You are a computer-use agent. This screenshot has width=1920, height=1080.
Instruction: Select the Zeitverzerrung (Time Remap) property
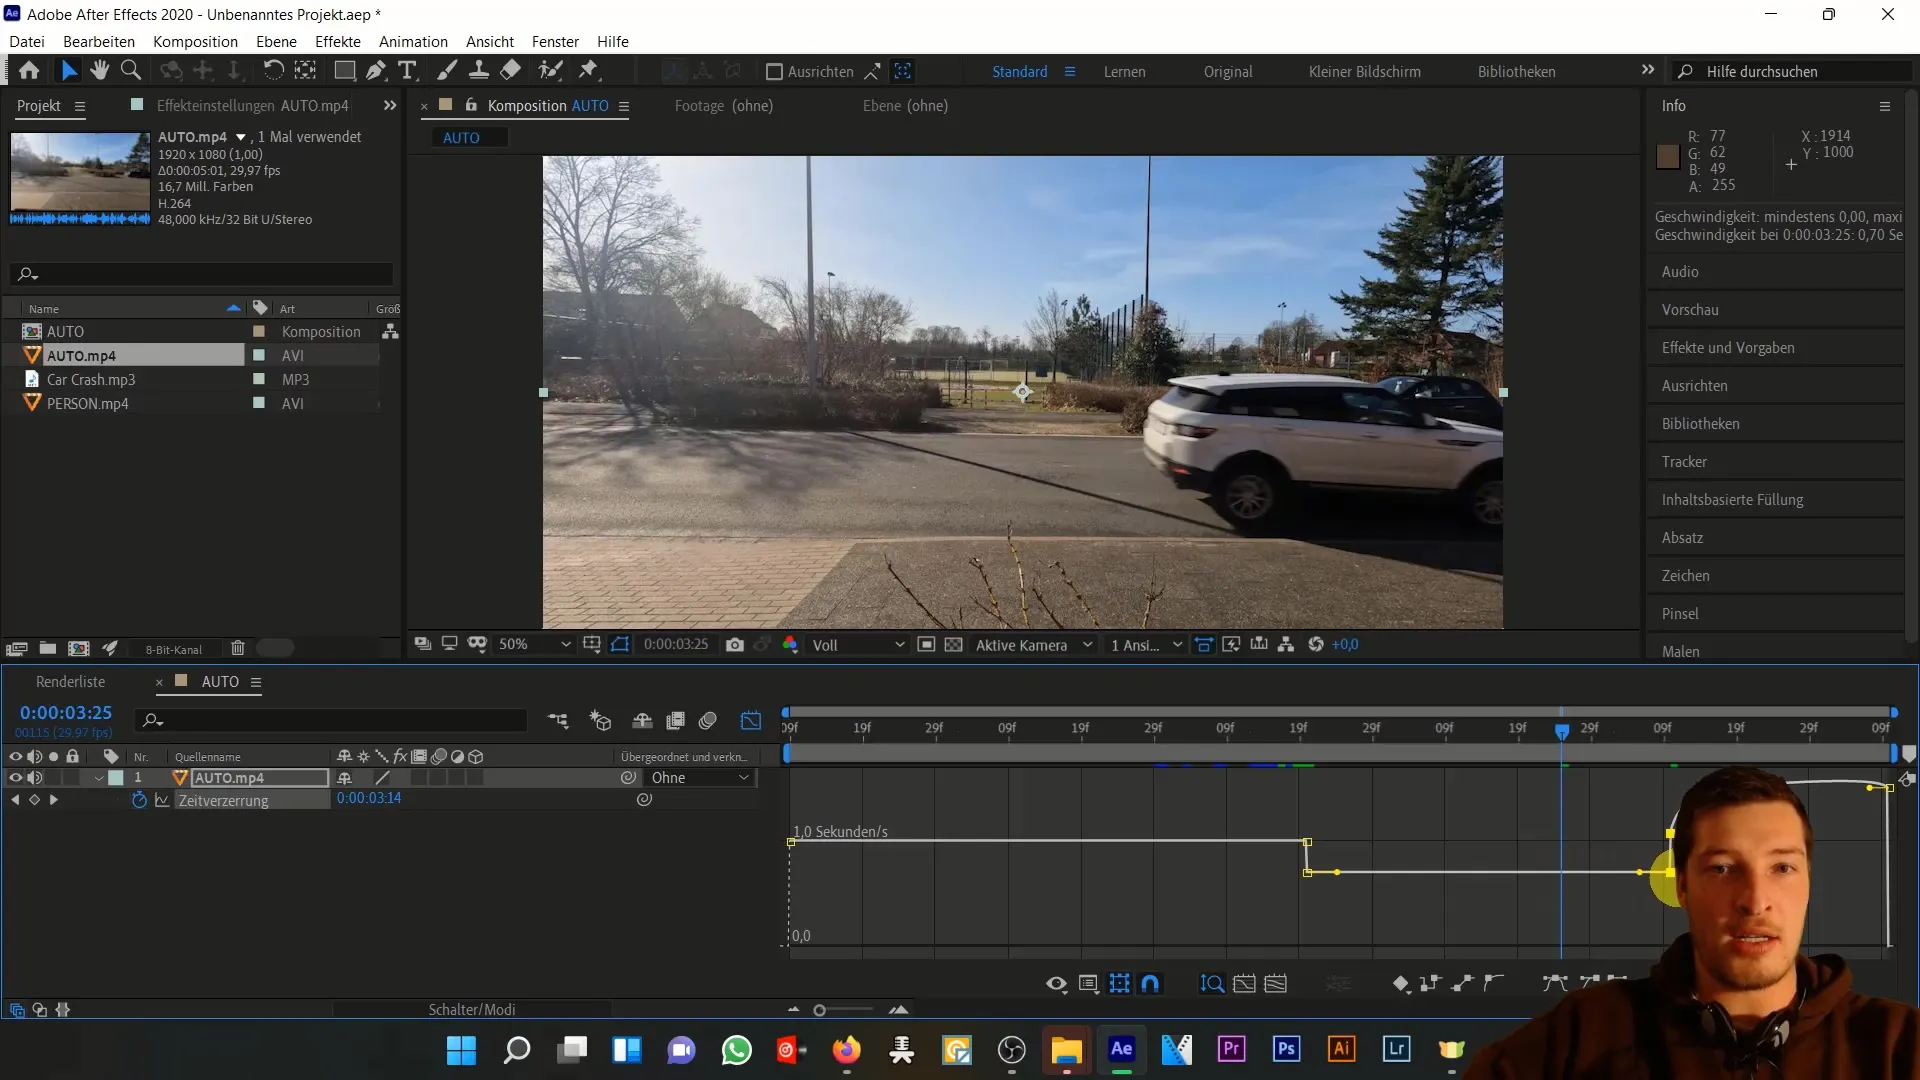pyautogui.click(x=223, y=800)
